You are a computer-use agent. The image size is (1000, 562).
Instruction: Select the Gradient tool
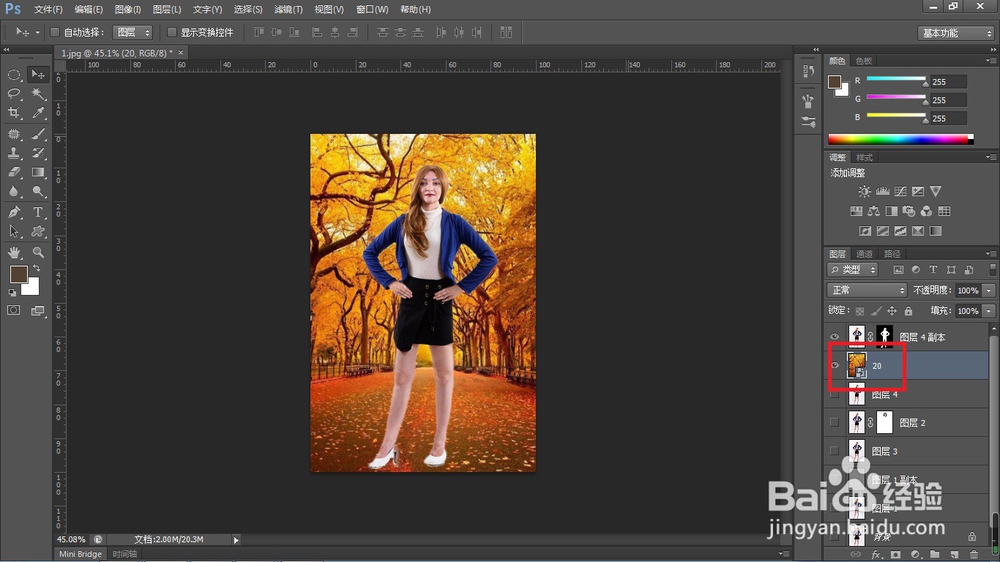click(x=38, y=172)
